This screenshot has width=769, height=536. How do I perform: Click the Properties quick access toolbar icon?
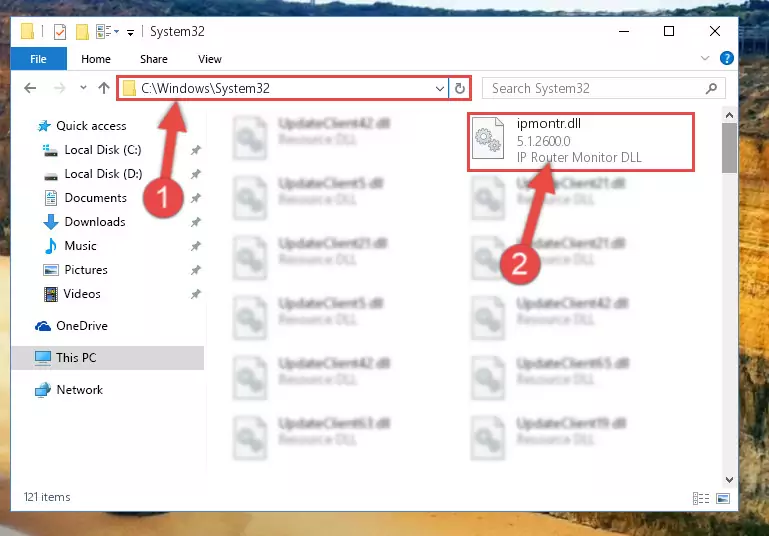tap(60, 32)
